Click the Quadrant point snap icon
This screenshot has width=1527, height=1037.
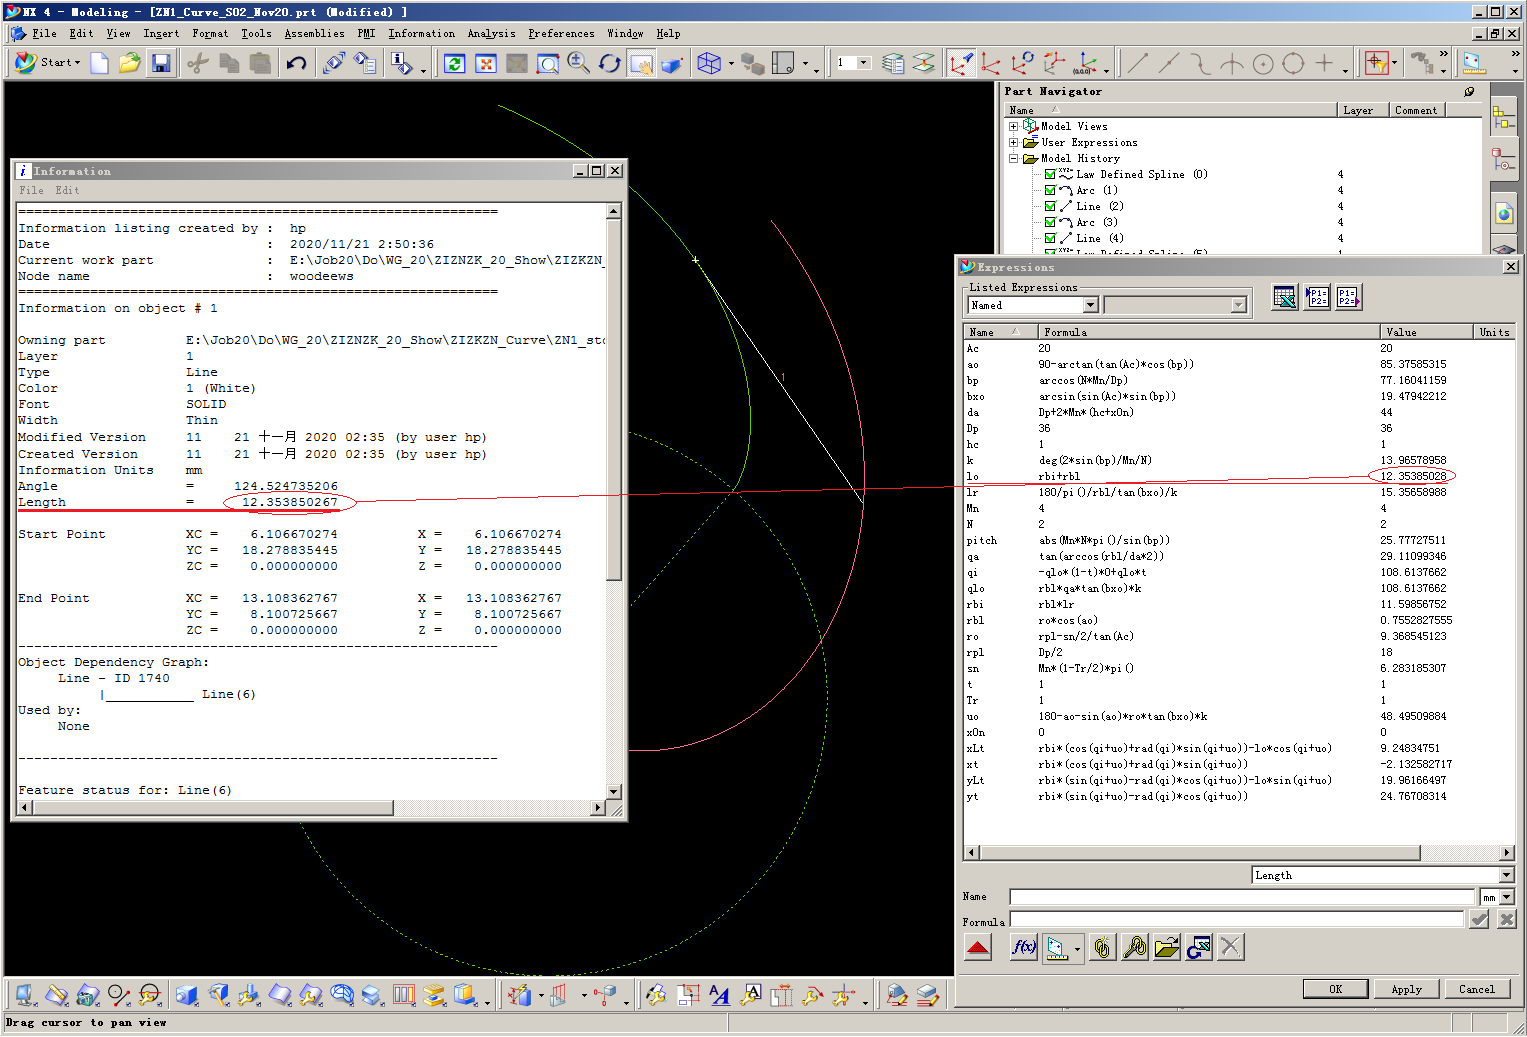pyautogui.click(x=1293, y=63)
